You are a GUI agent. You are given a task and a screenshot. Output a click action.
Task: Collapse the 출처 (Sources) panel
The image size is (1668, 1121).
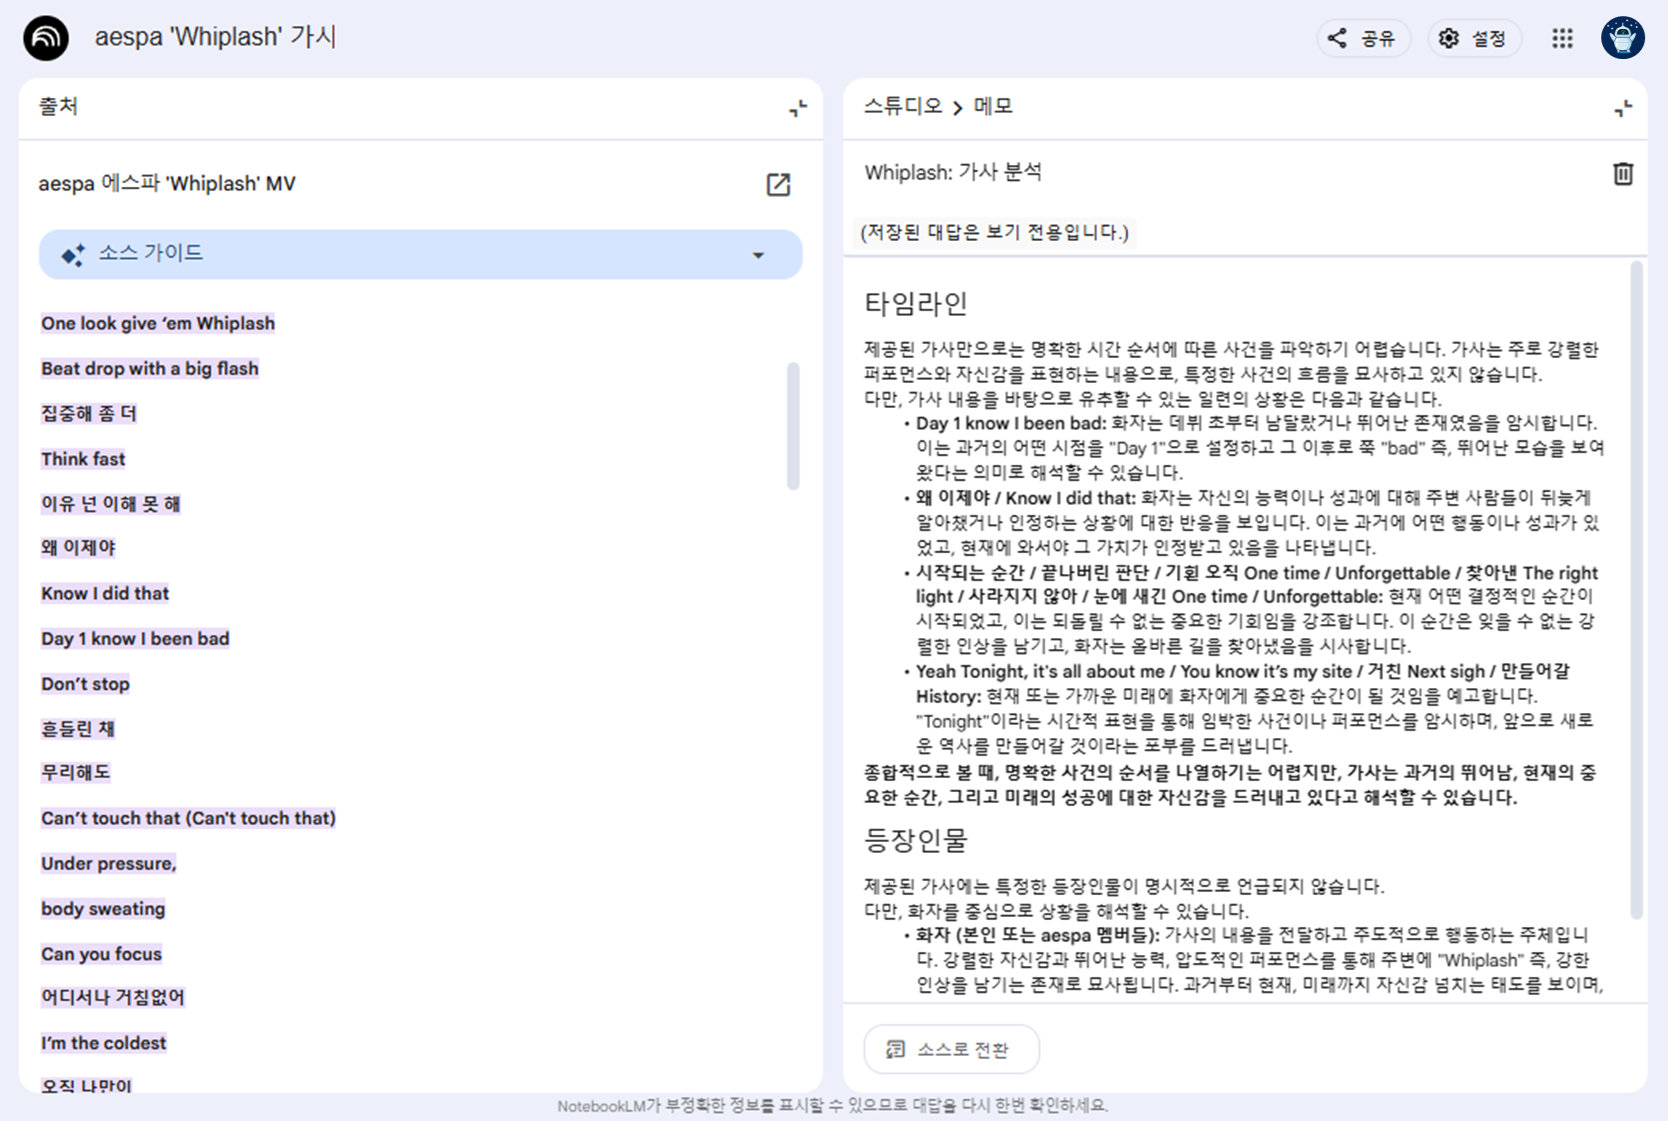tap(797, 108)
